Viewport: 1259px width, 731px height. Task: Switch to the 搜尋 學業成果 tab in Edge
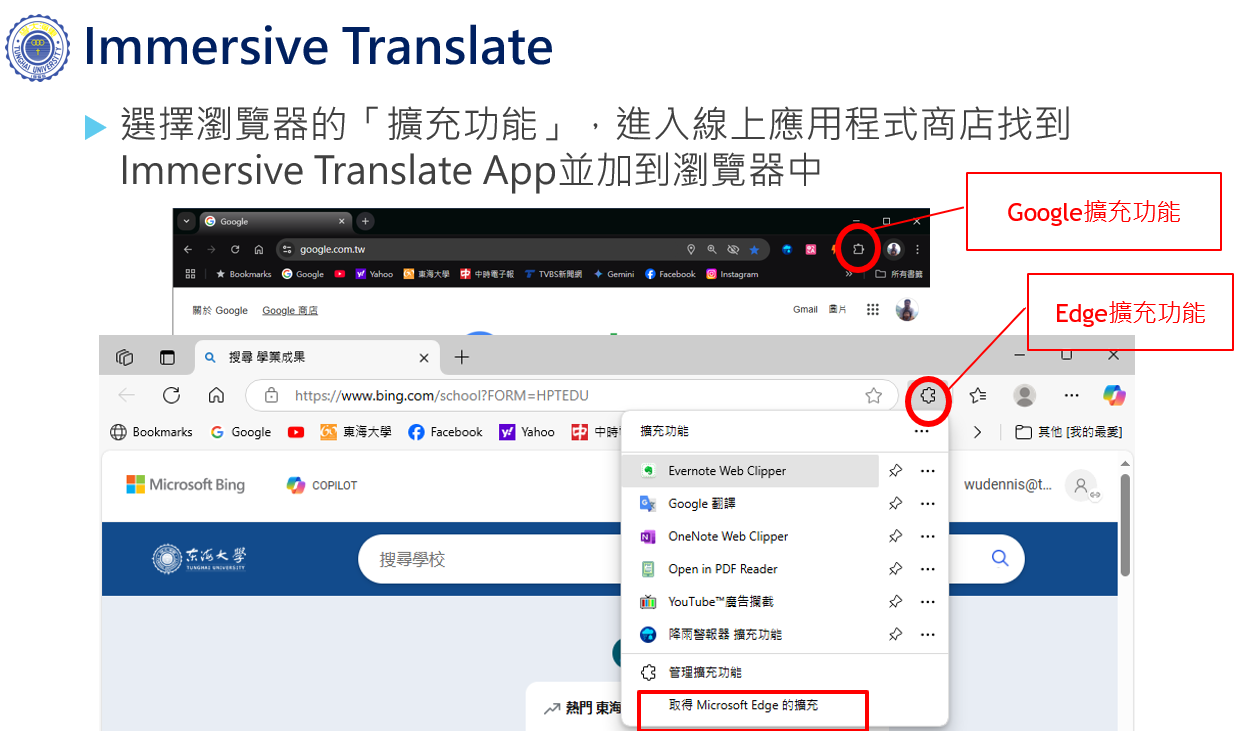318,357
